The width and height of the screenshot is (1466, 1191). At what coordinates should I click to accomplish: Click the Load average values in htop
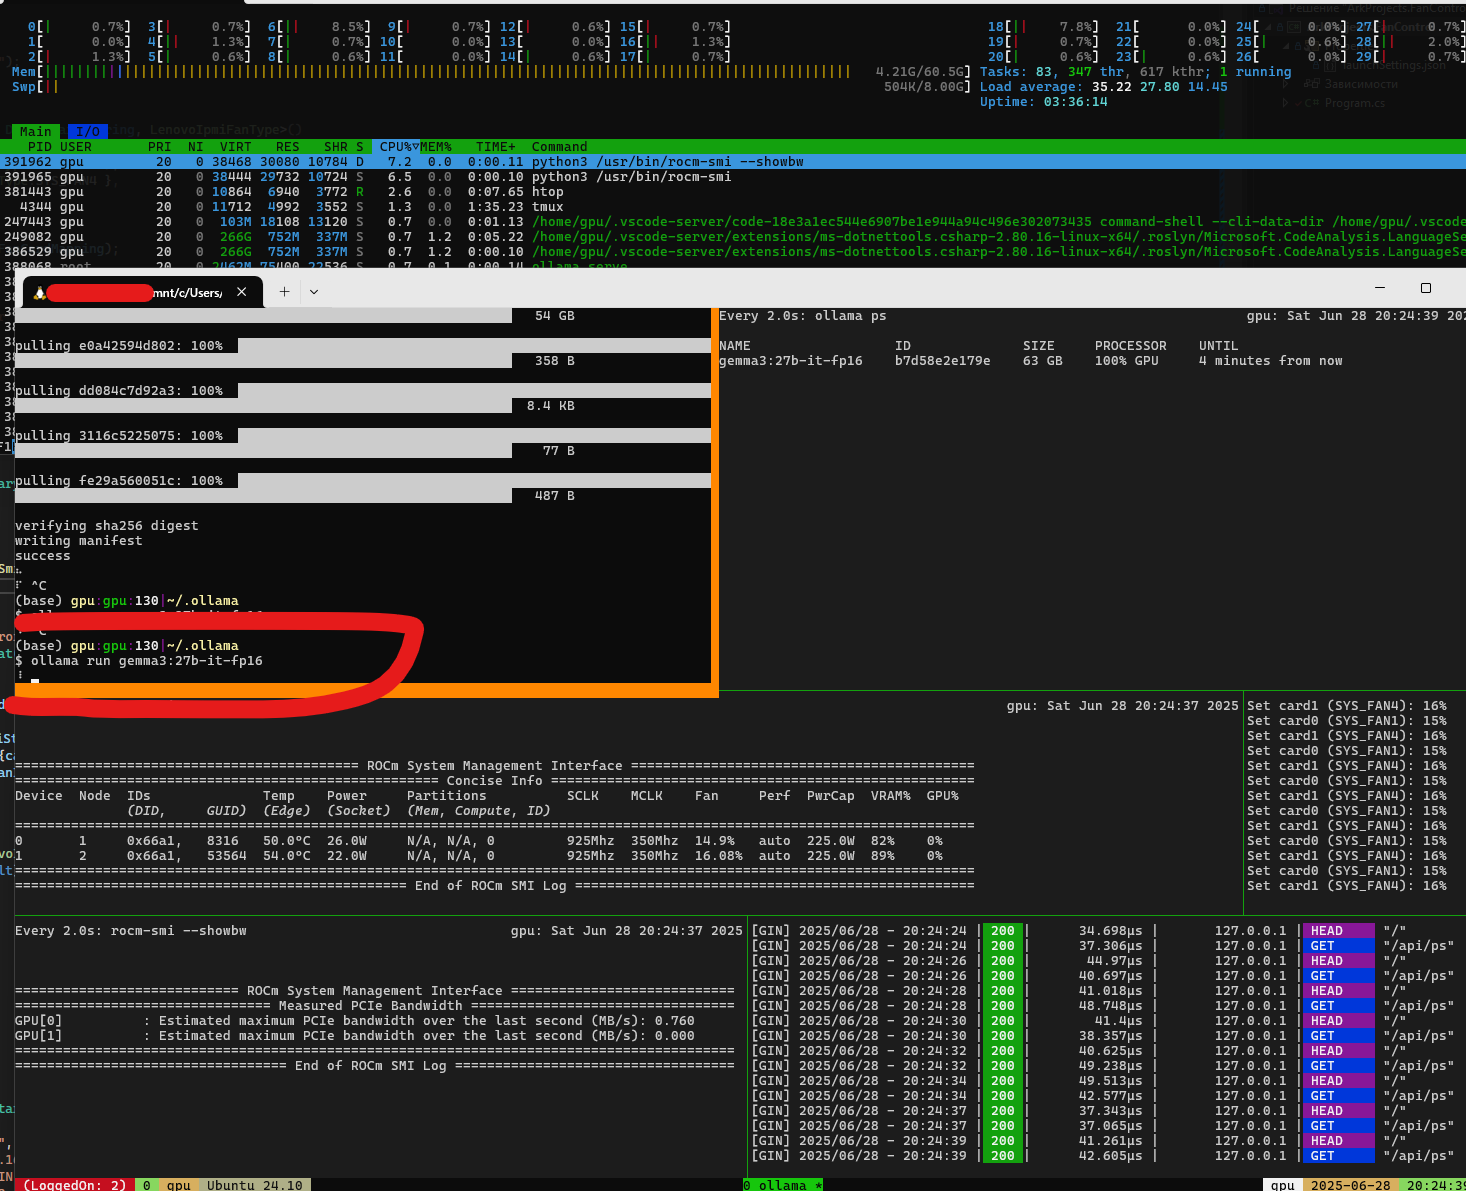1160,87
